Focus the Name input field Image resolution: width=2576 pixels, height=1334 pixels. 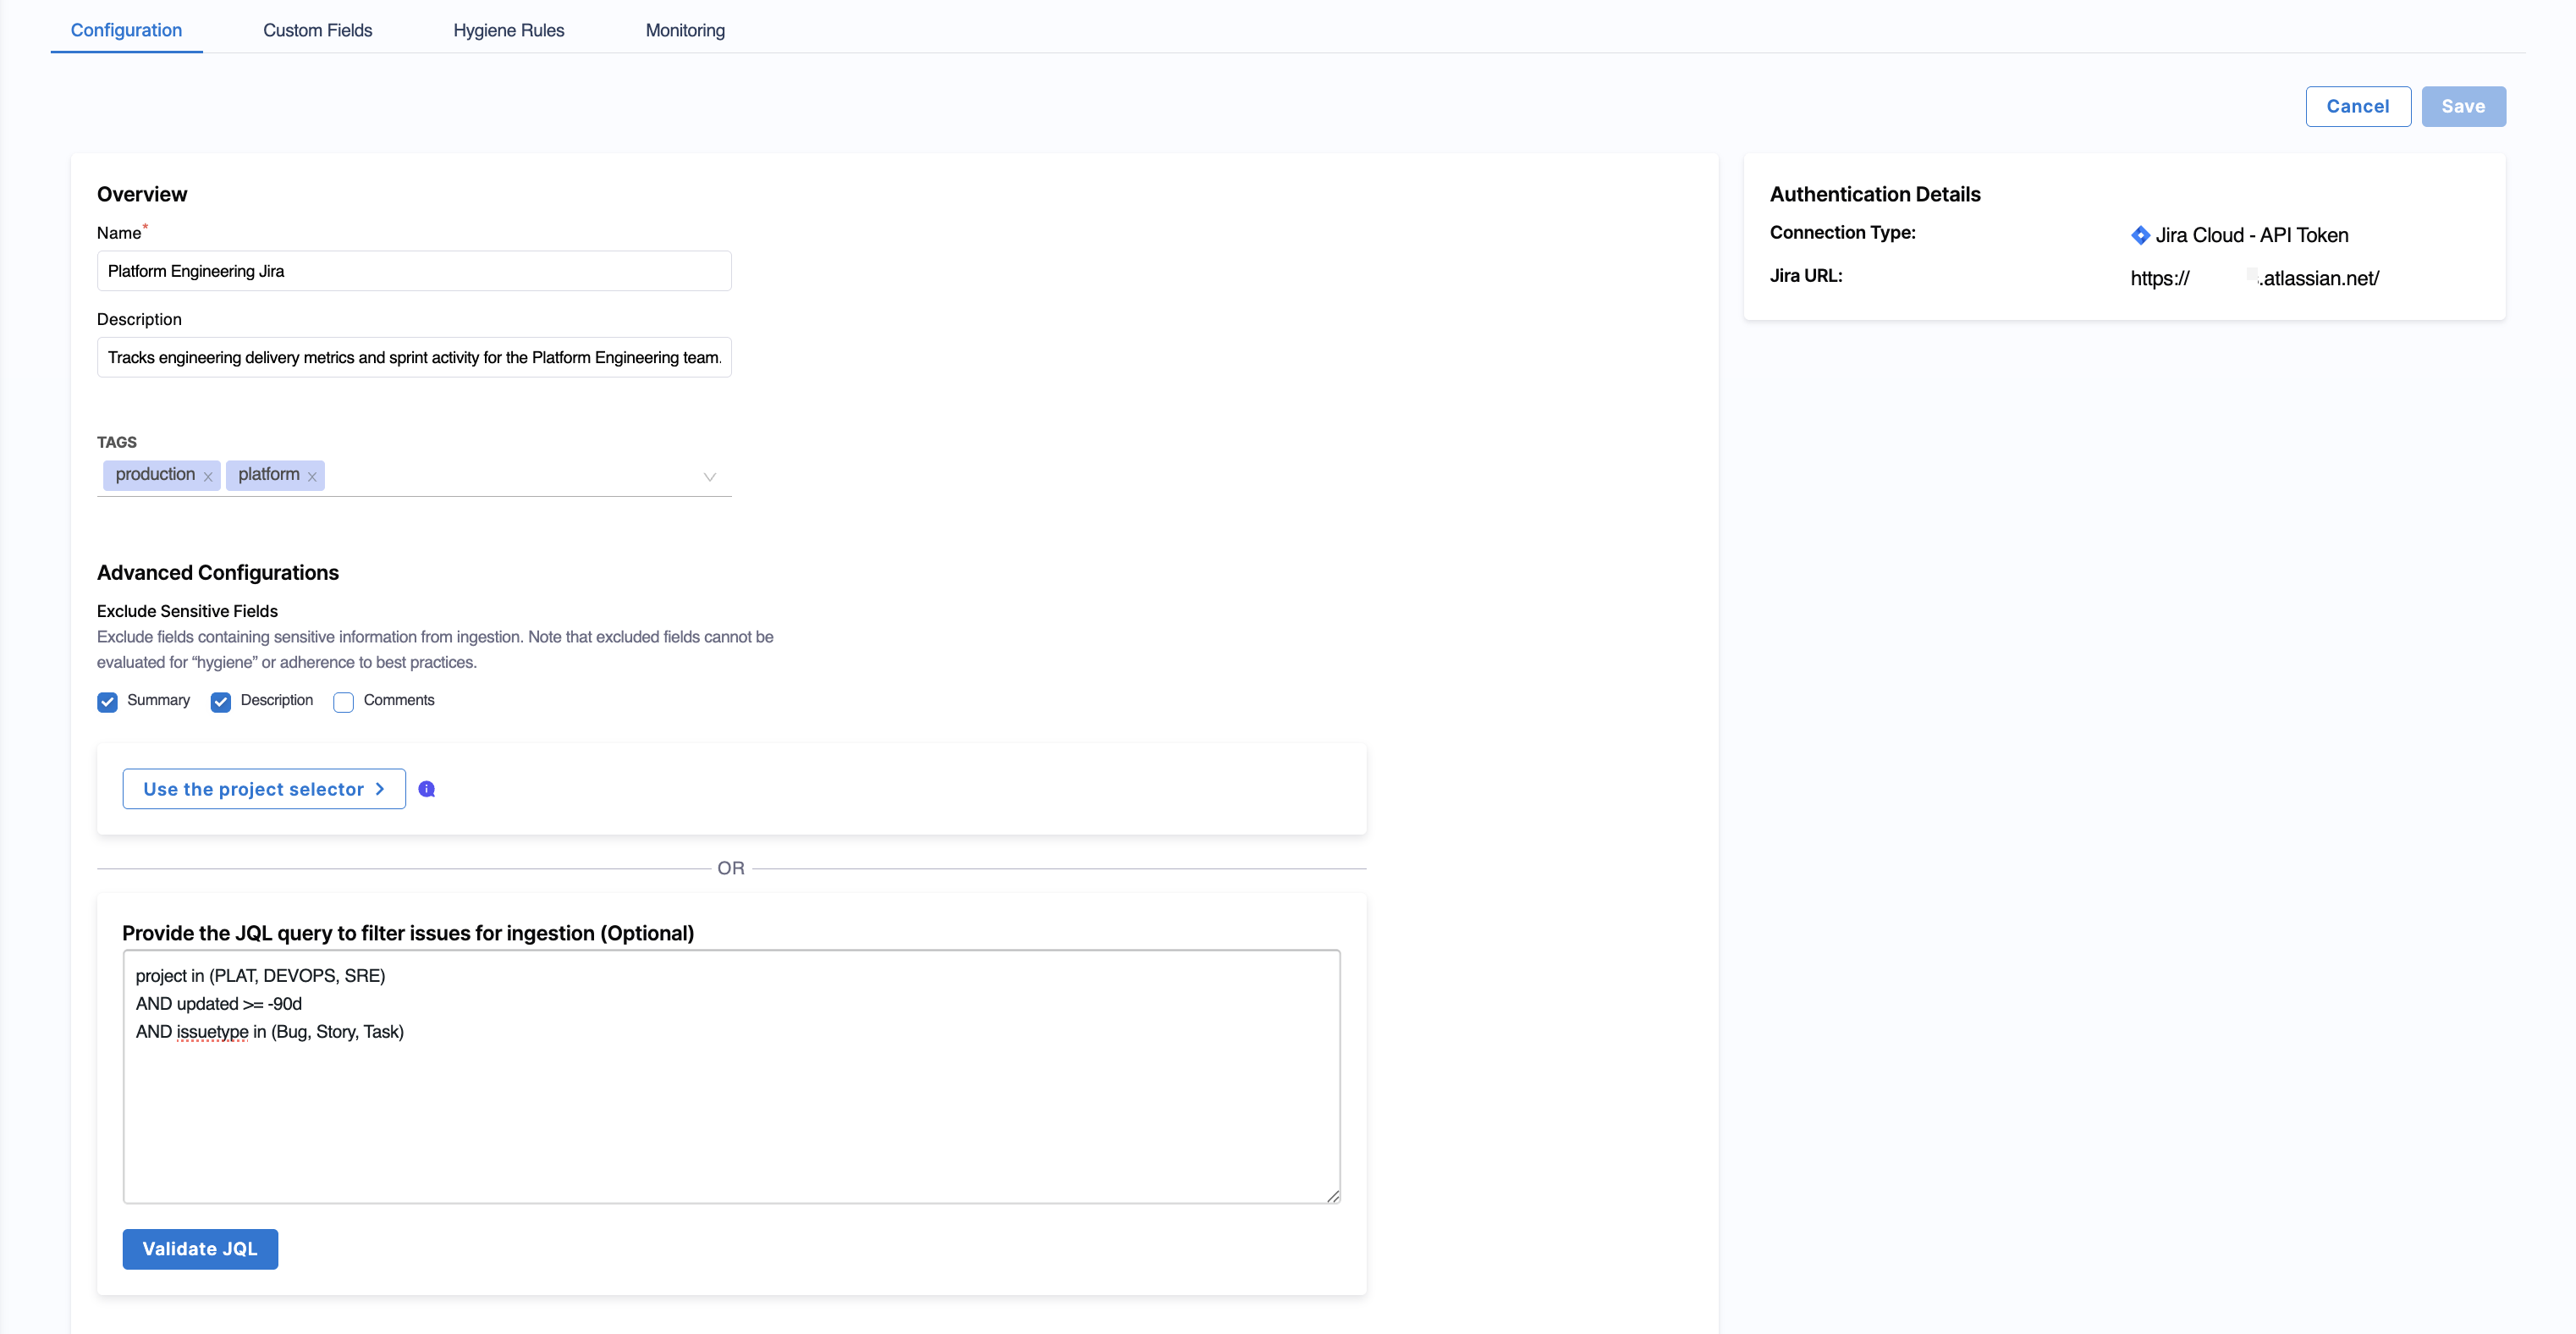[414, 271]
